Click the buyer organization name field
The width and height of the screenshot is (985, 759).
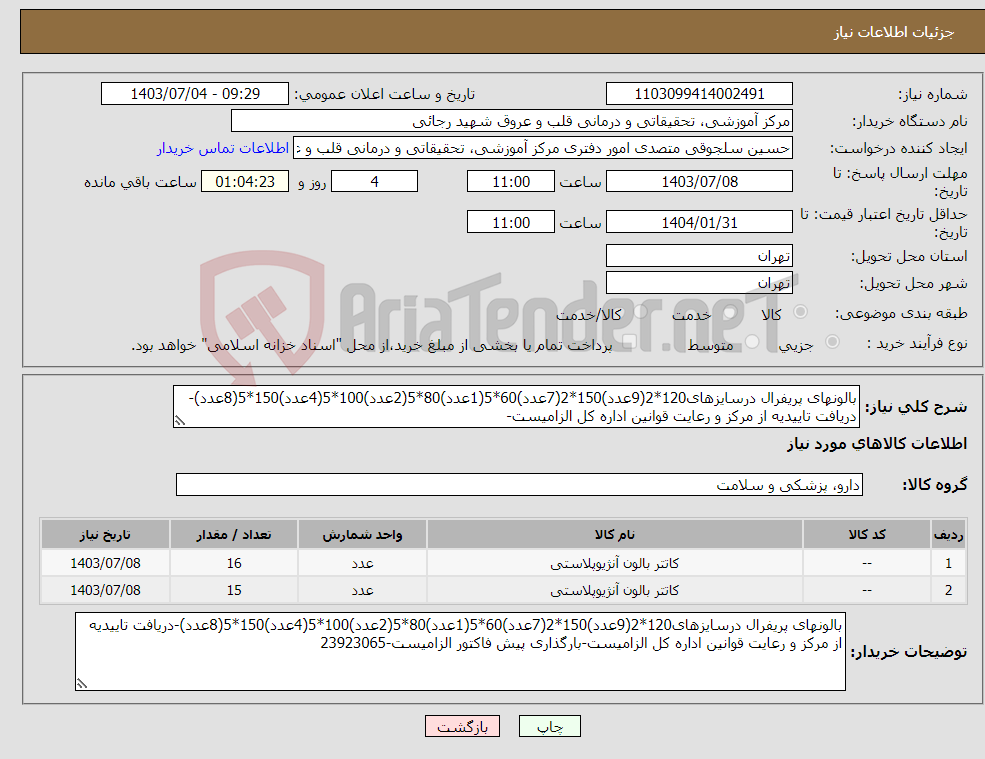[512, 121]
